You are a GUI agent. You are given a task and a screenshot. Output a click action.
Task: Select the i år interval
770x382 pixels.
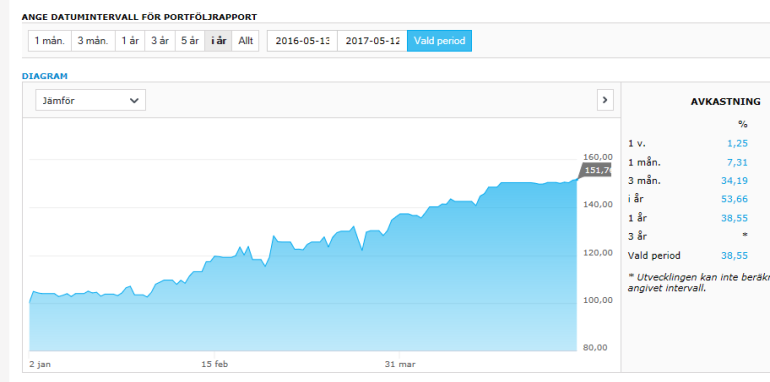(219, 41)
